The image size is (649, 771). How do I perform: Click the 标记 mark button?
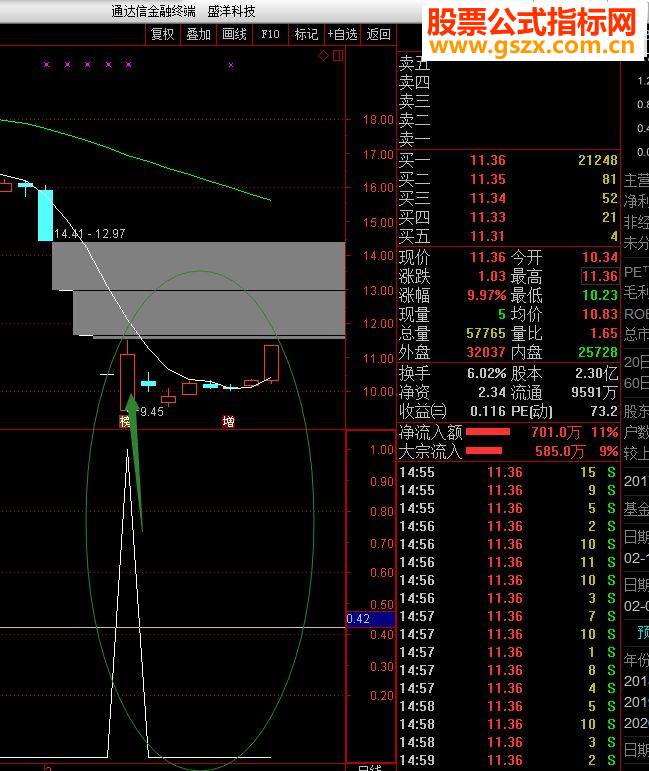(306, 34)
